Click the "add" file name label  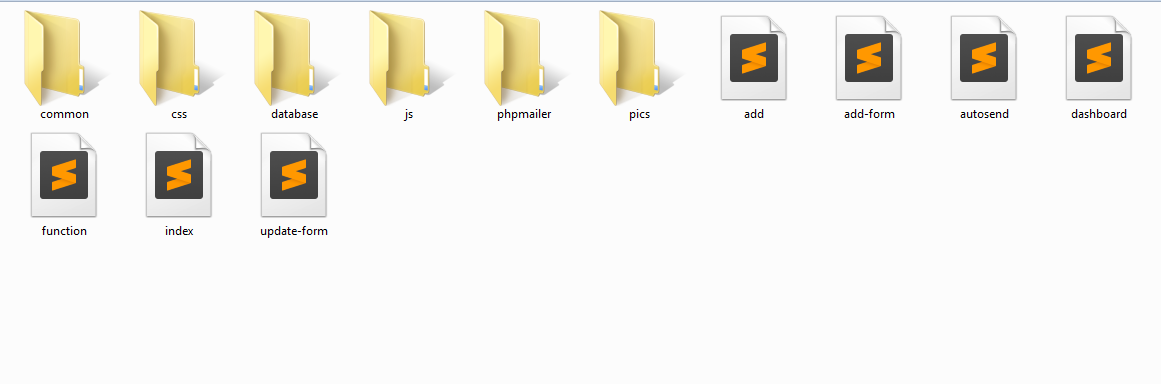point(754,114)
